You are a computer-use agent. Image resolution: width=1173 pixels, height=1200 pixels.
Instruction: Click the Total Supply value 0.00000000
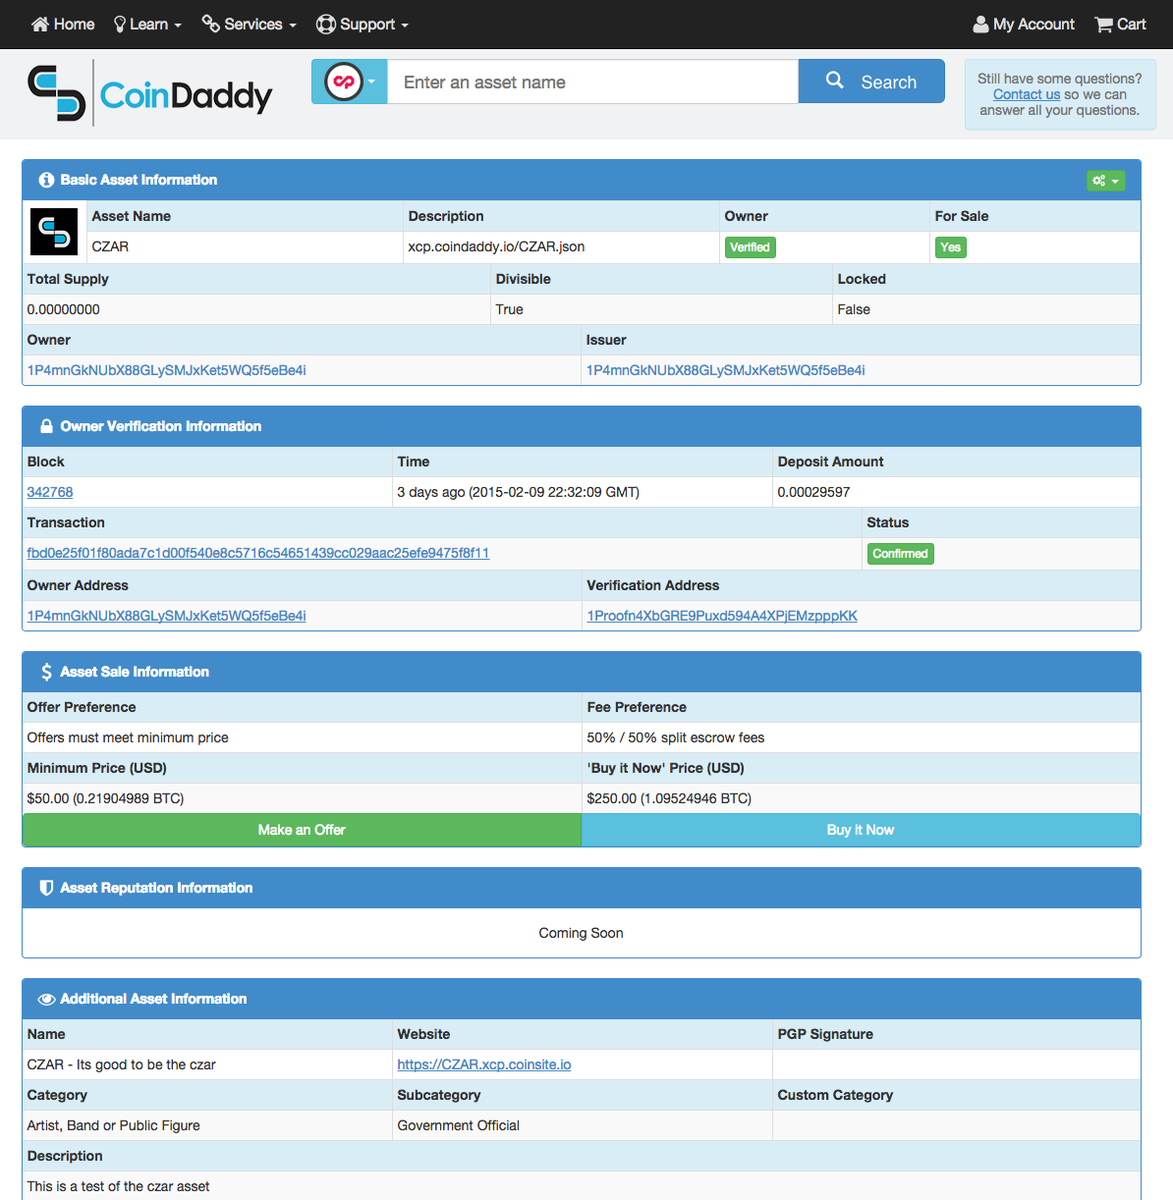coord(63,310)
